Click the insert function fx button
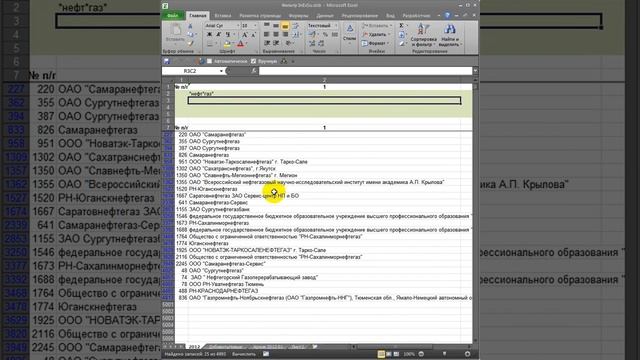This screenshot has width=640, height=360. pyautogui.click(x=254, y=71)
